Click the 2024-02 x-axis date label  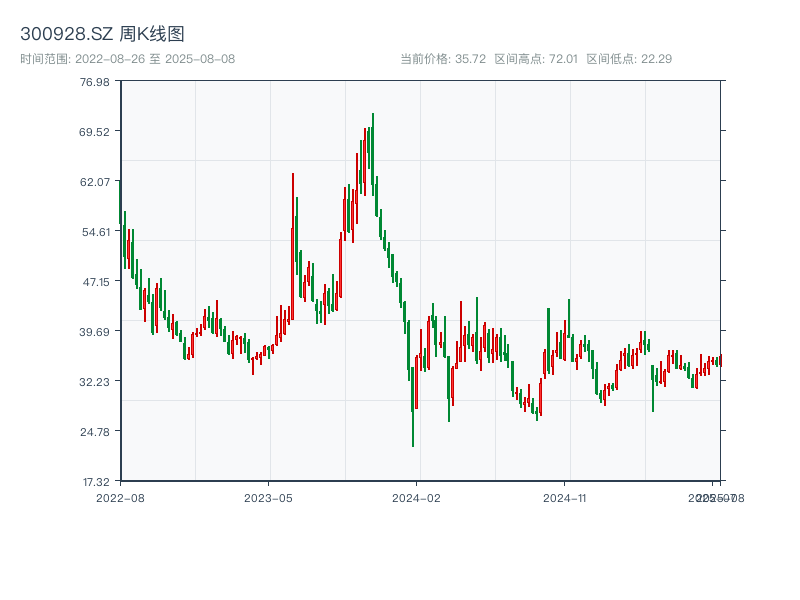point(416,497)
